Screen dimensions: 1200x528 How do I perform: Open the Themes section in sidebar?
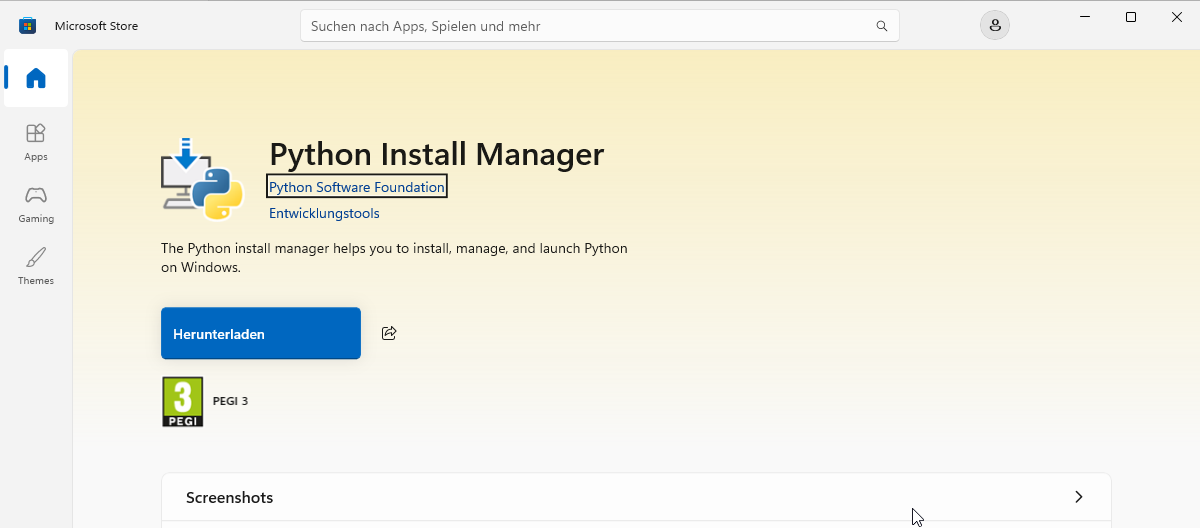(x=36, y=266)
